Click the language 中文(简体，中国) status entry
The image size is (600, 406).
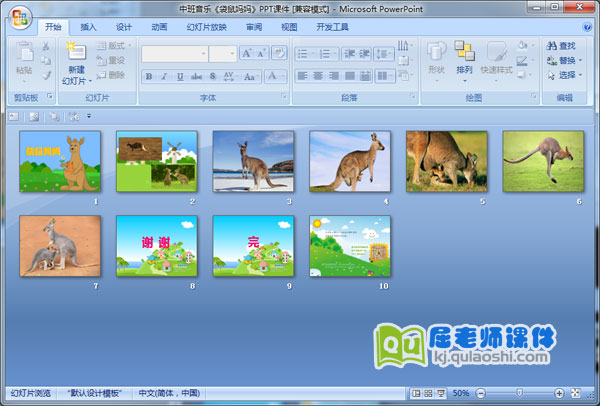coord(169,393)
